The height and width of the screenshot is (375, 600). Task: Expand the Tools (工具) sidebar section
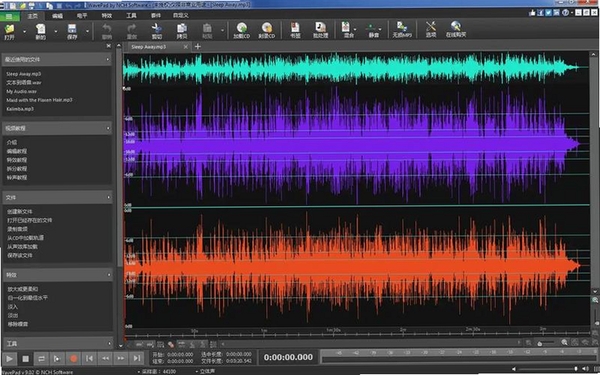[109, 343]
